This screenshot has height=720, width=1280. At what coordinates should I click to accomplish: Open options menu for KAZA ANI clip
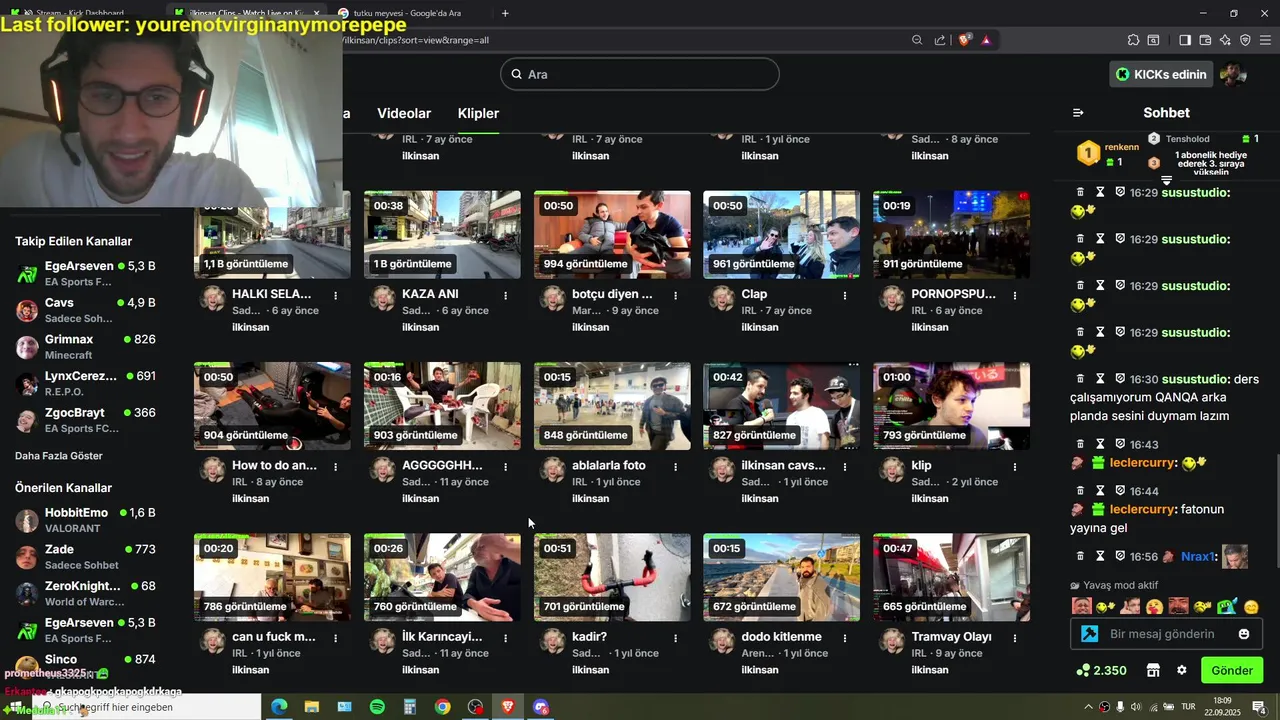(x=506, y=295)
